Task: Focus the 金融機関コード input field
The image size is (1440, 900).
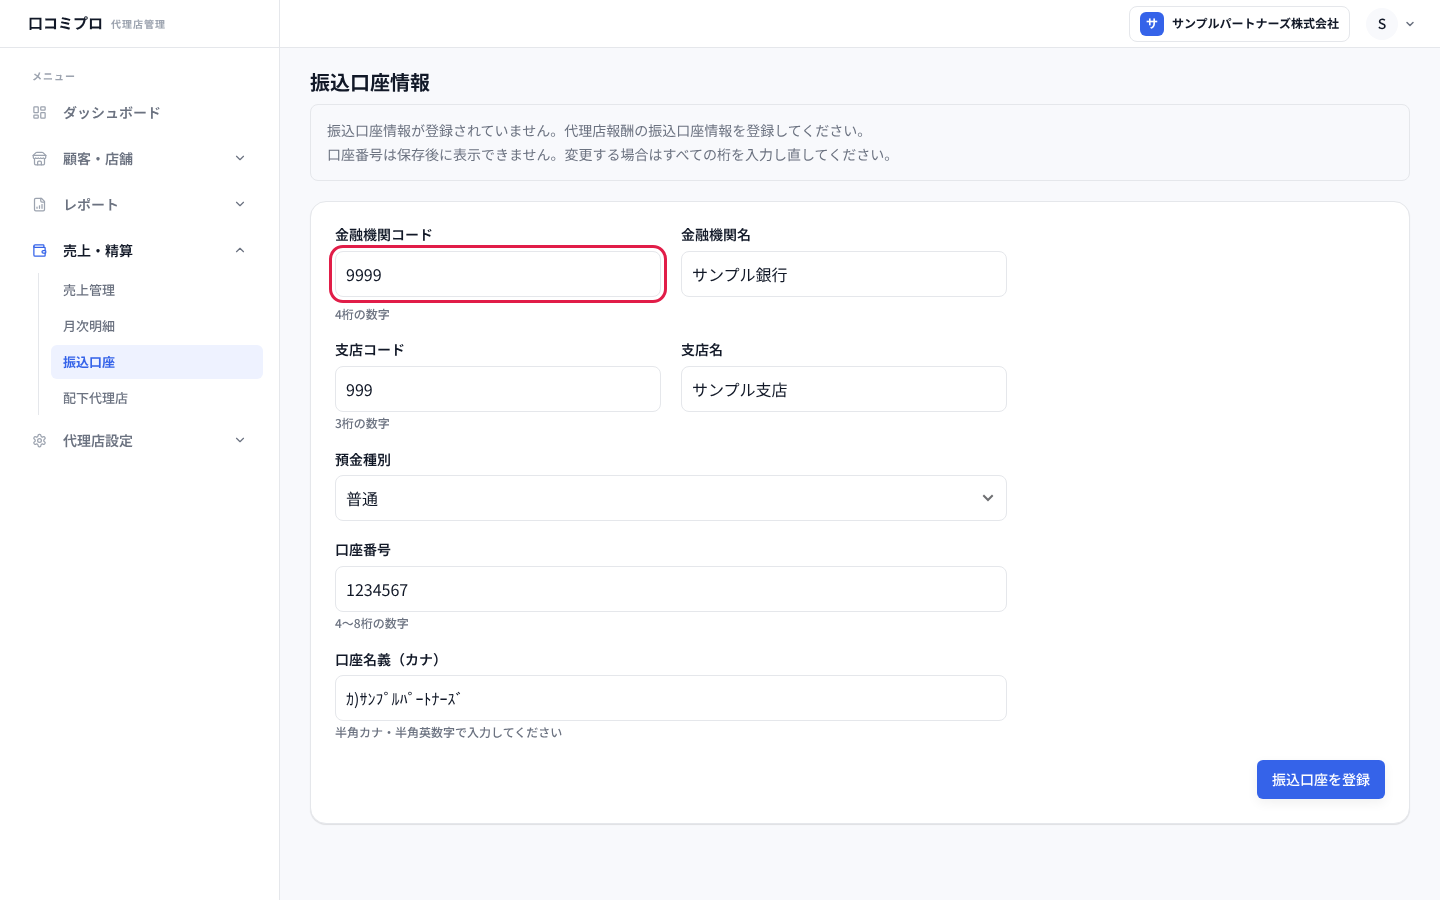Action: point(498,274)
